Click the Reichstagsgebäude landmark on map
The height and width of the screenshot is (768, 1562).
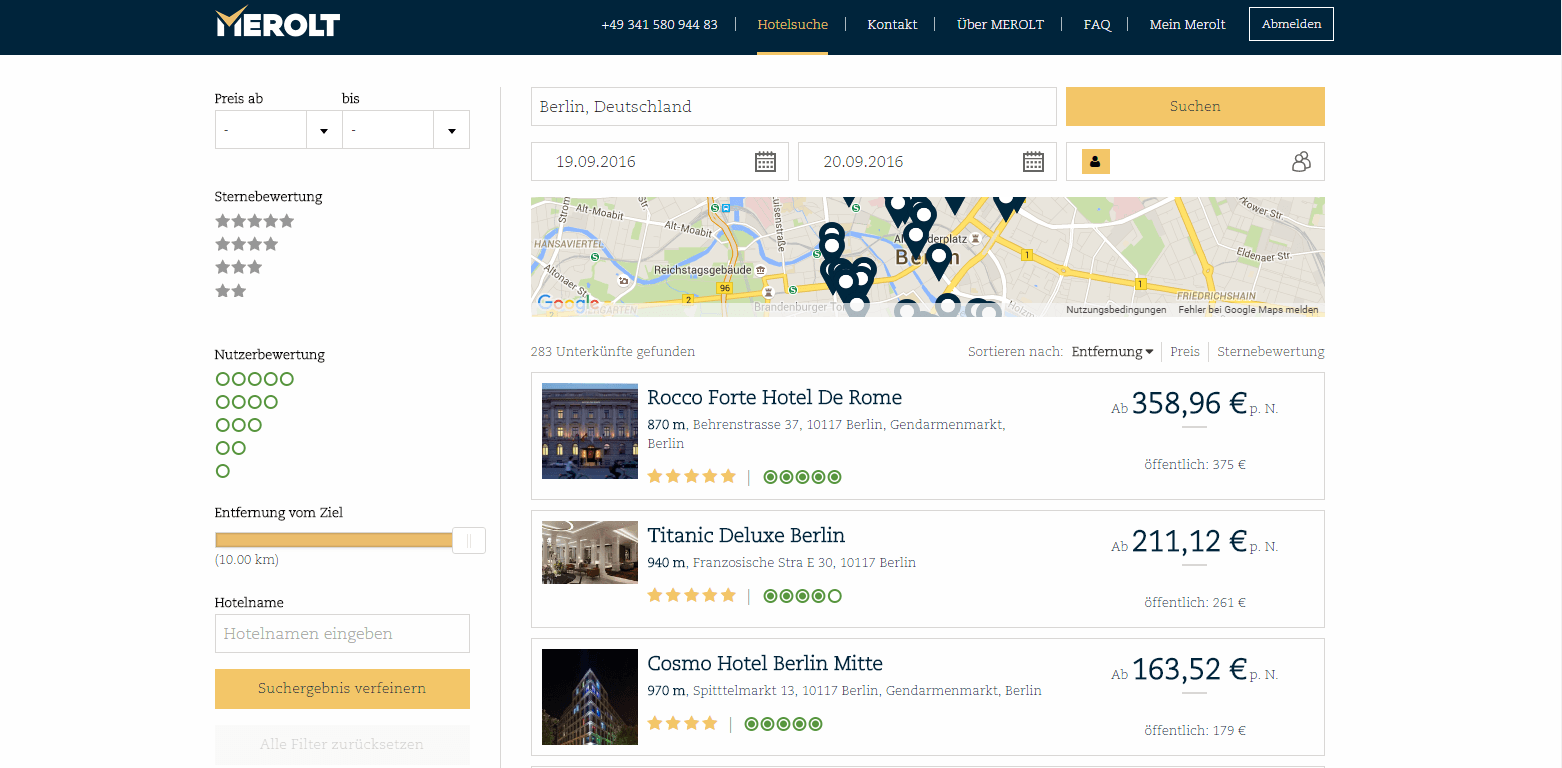click(709, 270)
